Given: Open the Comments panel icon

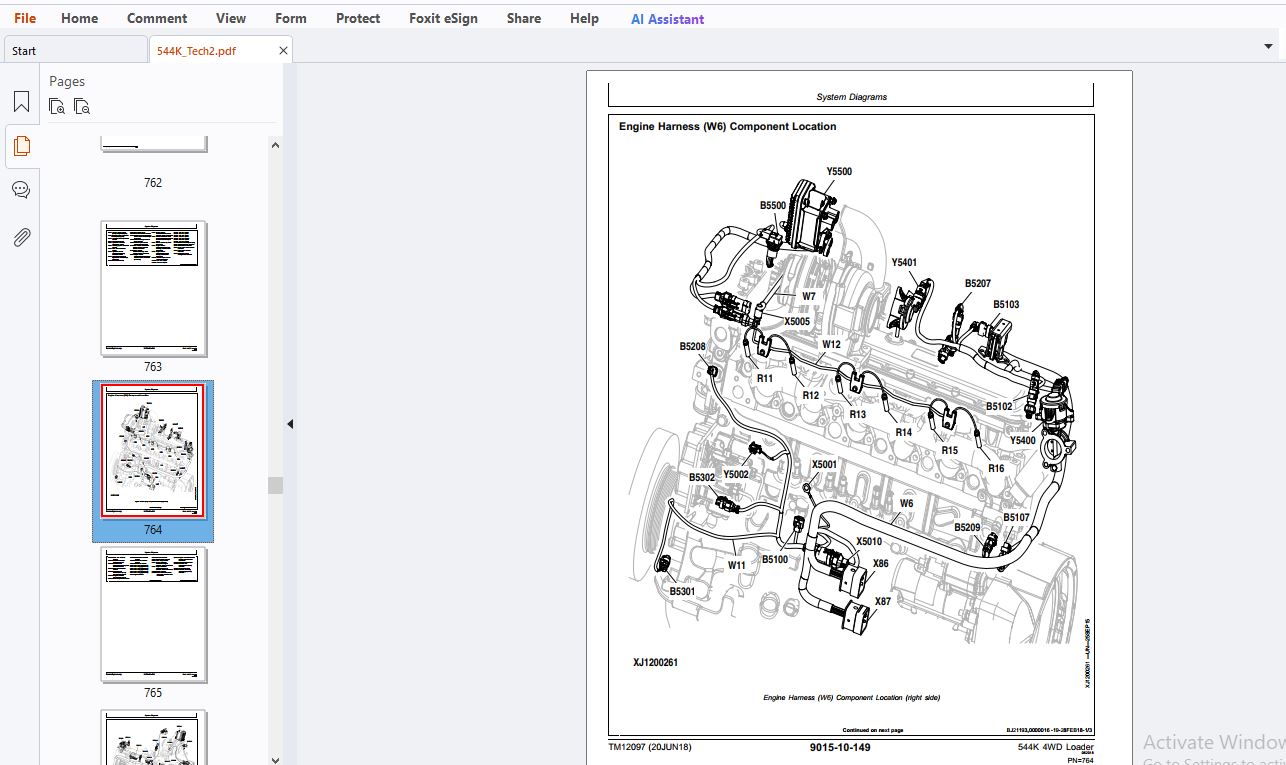Looking at the screenshot, I should [x=21, y=190].
